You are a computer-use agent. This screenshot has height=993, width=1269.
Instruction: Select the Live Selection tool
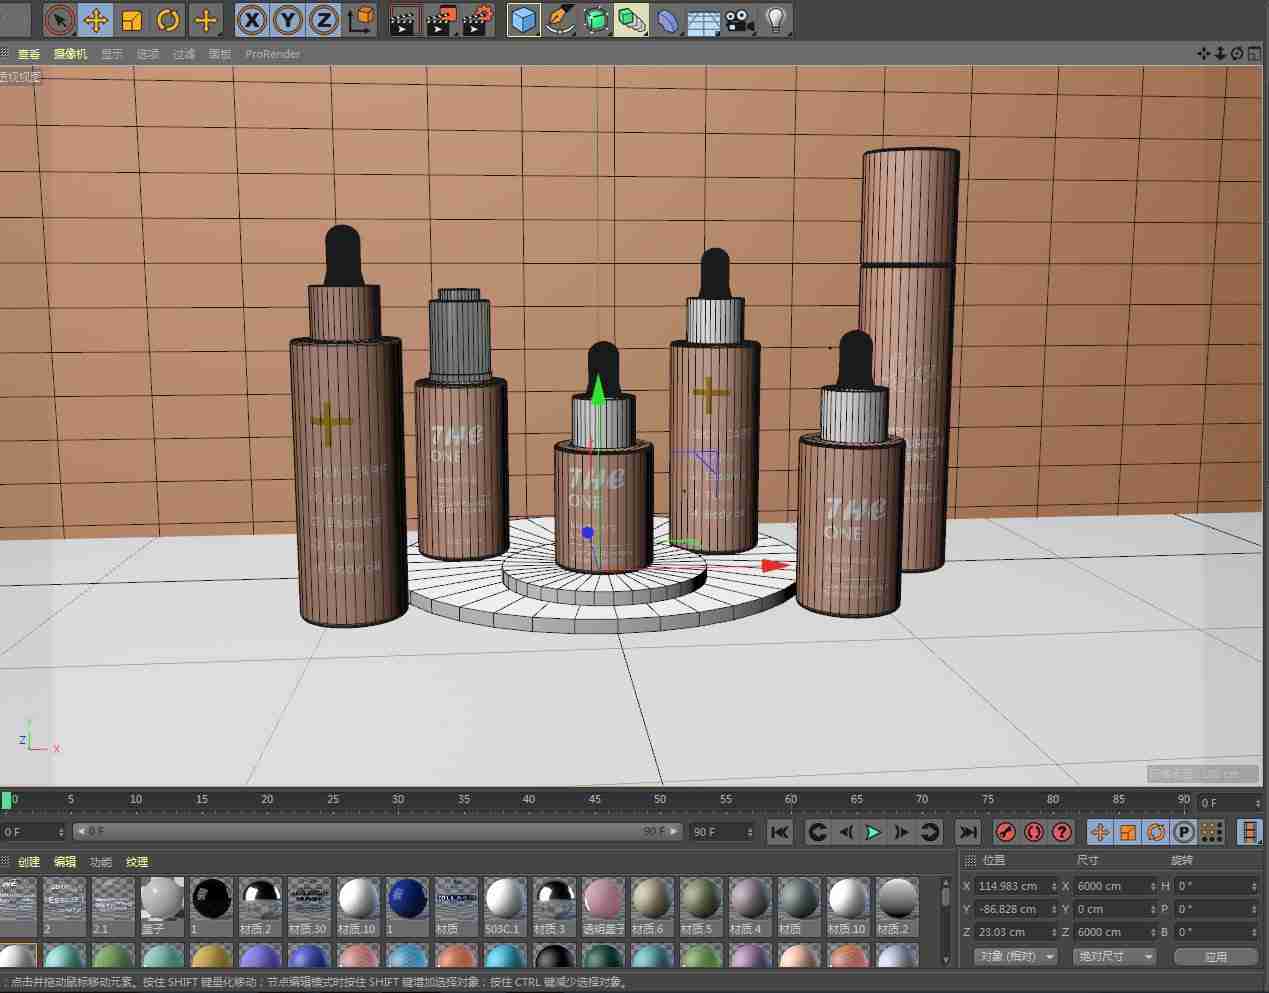[x=61, y=19]
